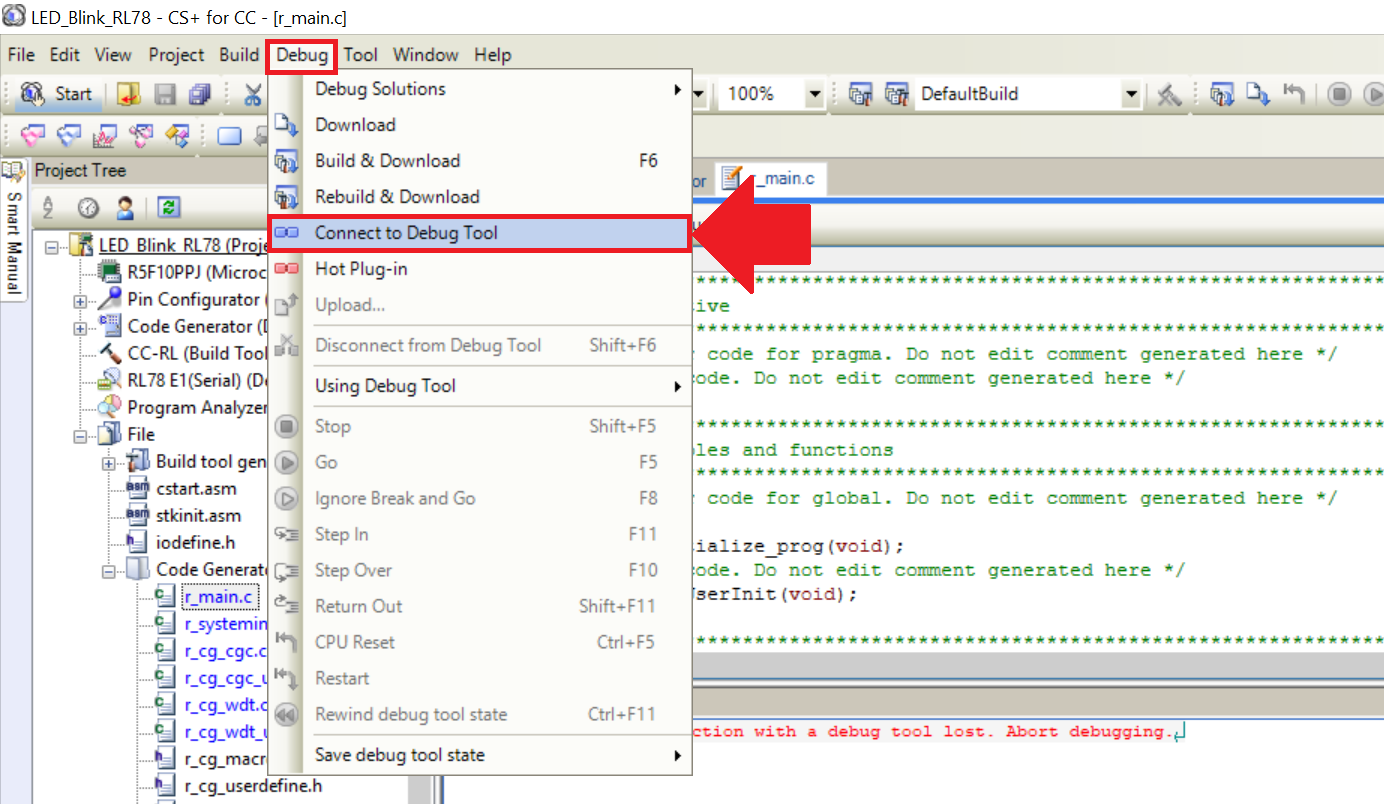This screenshot has width=1384, height=804.
Task: Select Connect to Debug Tool
Action: pyautogui.click(x=481, y=233)
